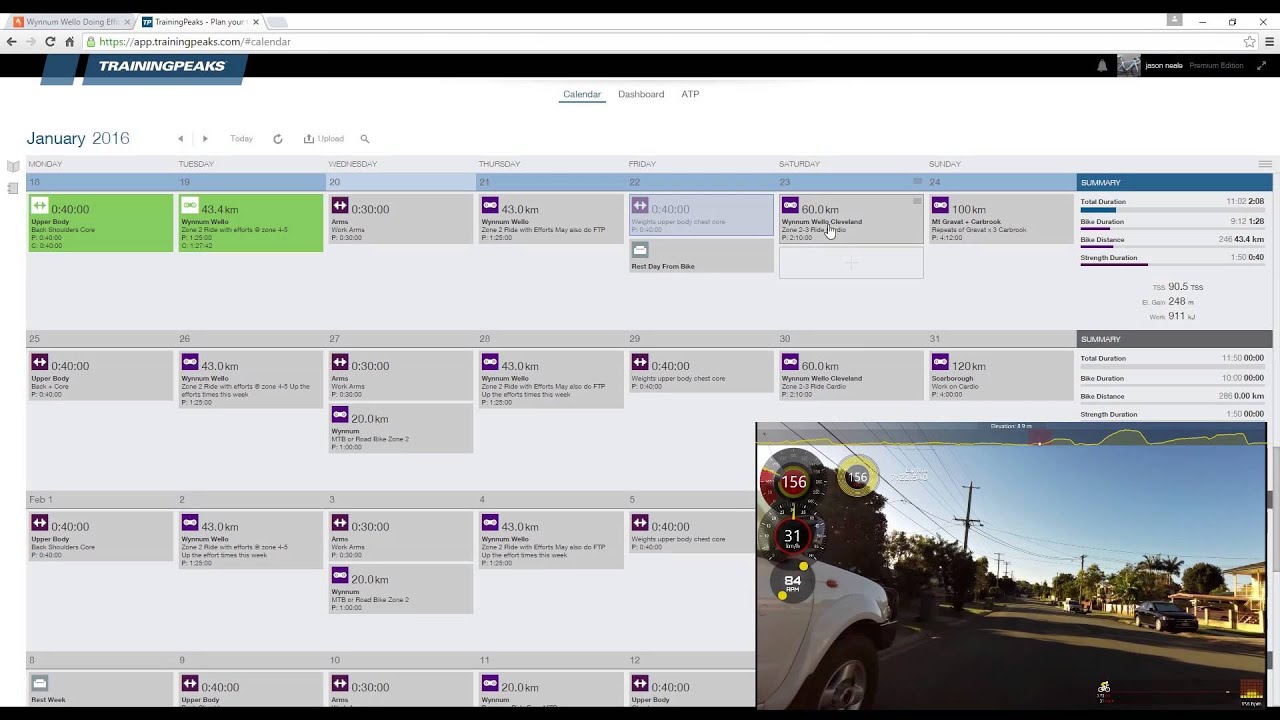This screenshot has height=720, width=1280.
Task: Click Bike Distance bar in first Summary
Action: point(1172,248)
